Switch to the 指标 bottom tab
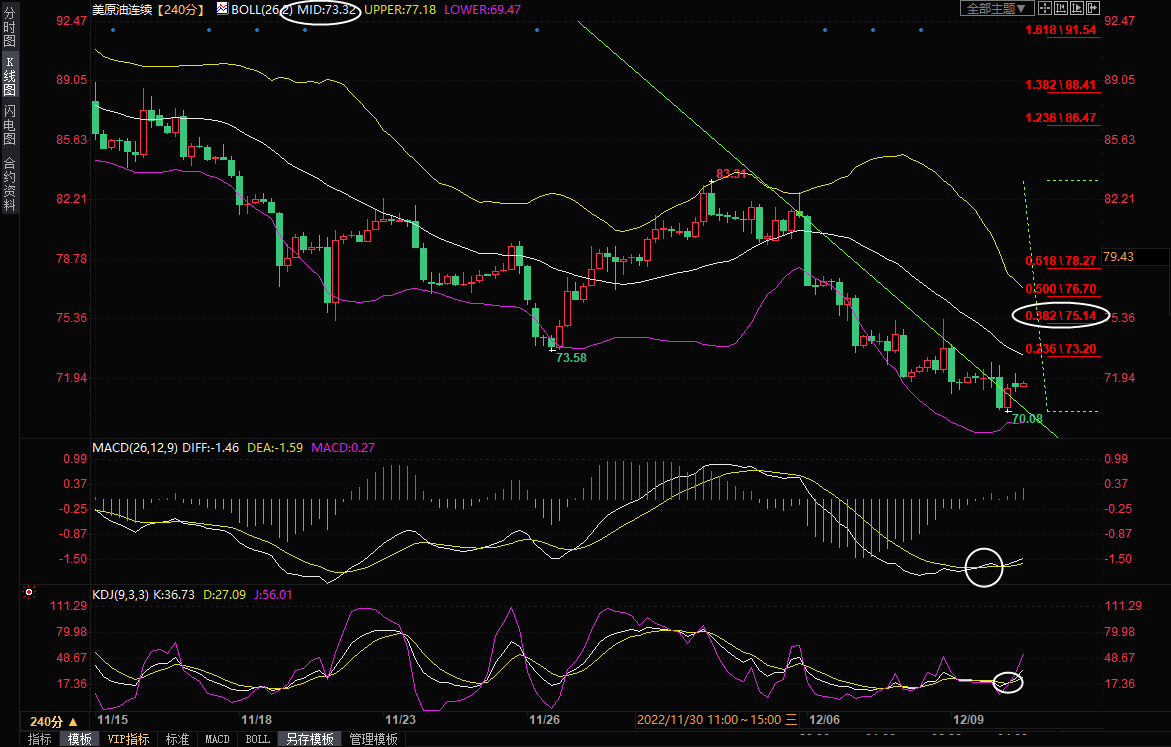The height and width of the screenshot is (747, 1171). point(40,739)
